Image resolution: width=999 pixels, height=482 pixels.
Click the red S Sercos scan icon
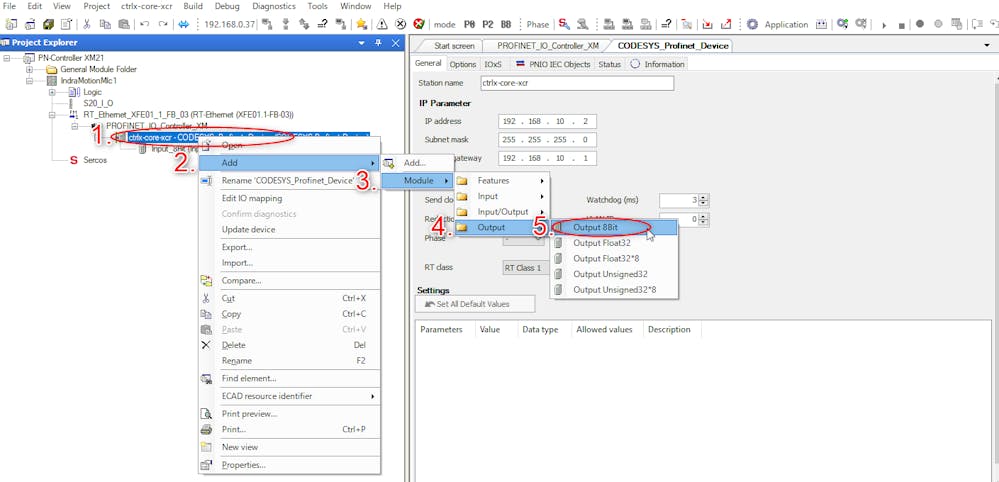click(x=564, y=24)
